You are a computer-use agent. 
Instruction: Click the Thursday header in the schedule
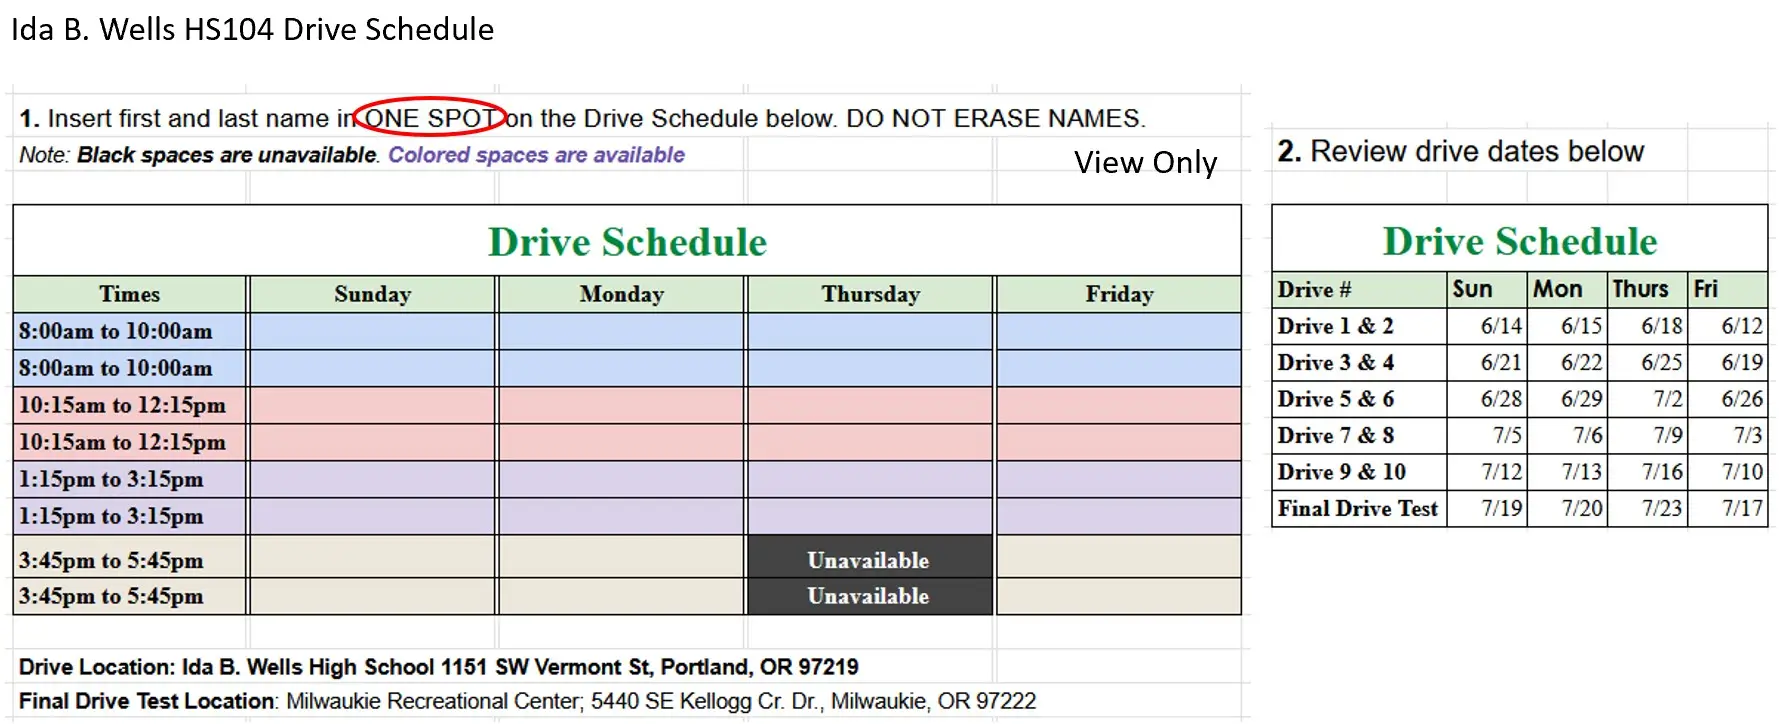(x=870, y=294)
